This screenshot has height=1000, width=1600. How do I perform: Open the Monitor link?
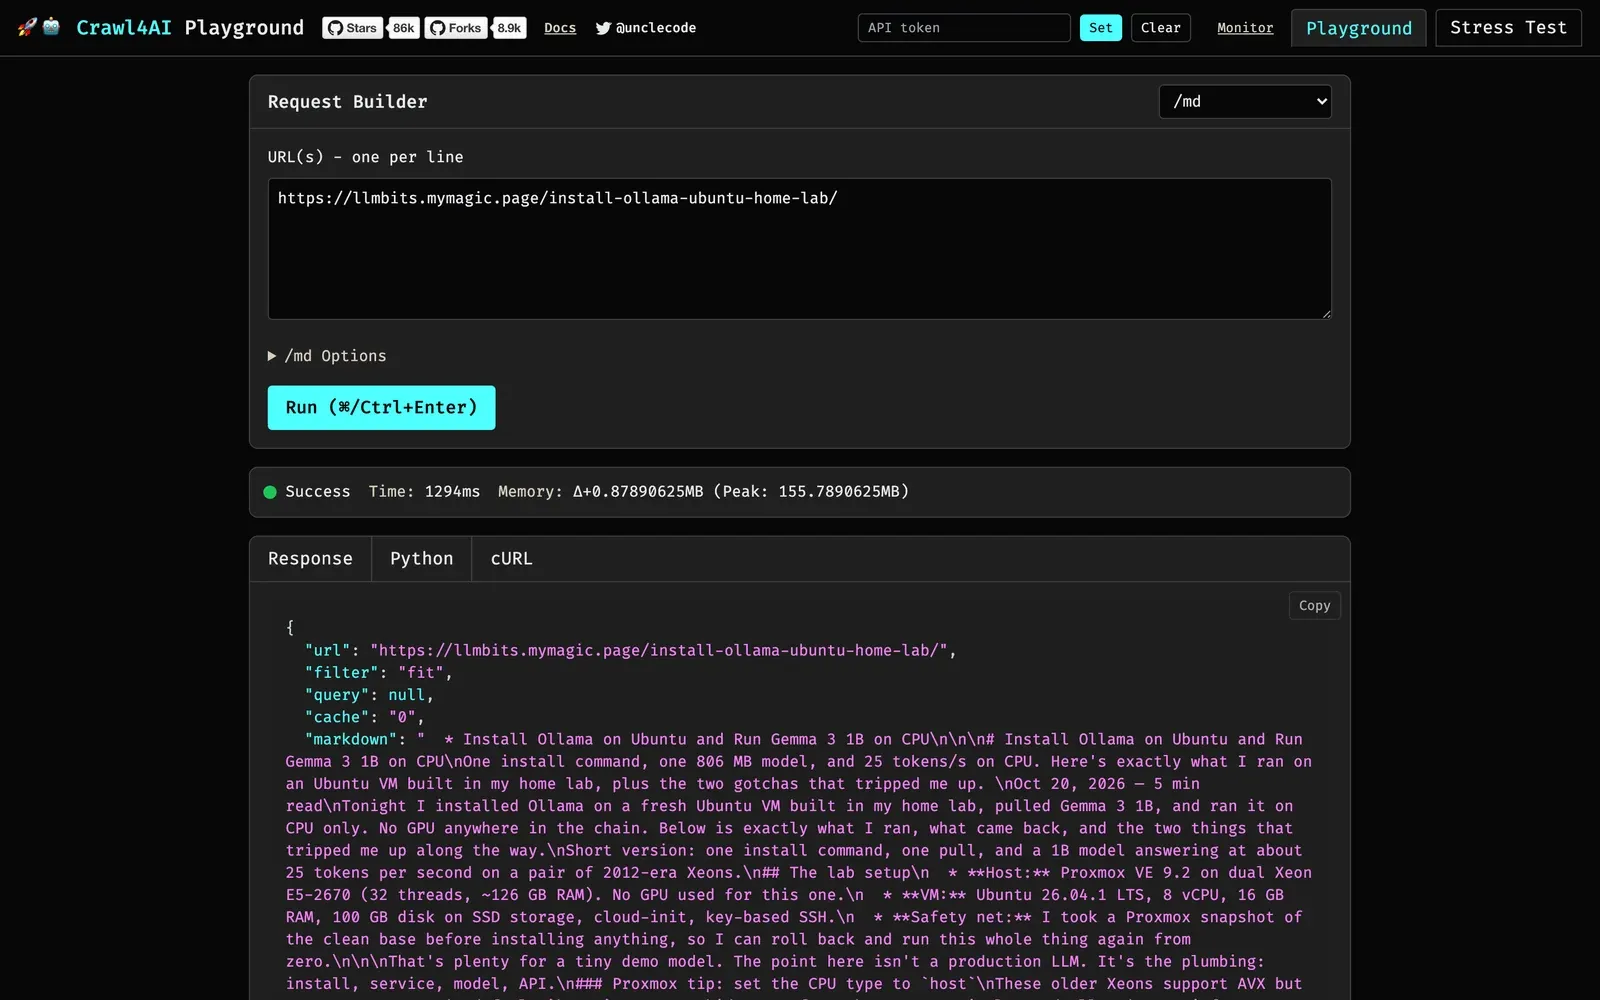pos(1245,28)
